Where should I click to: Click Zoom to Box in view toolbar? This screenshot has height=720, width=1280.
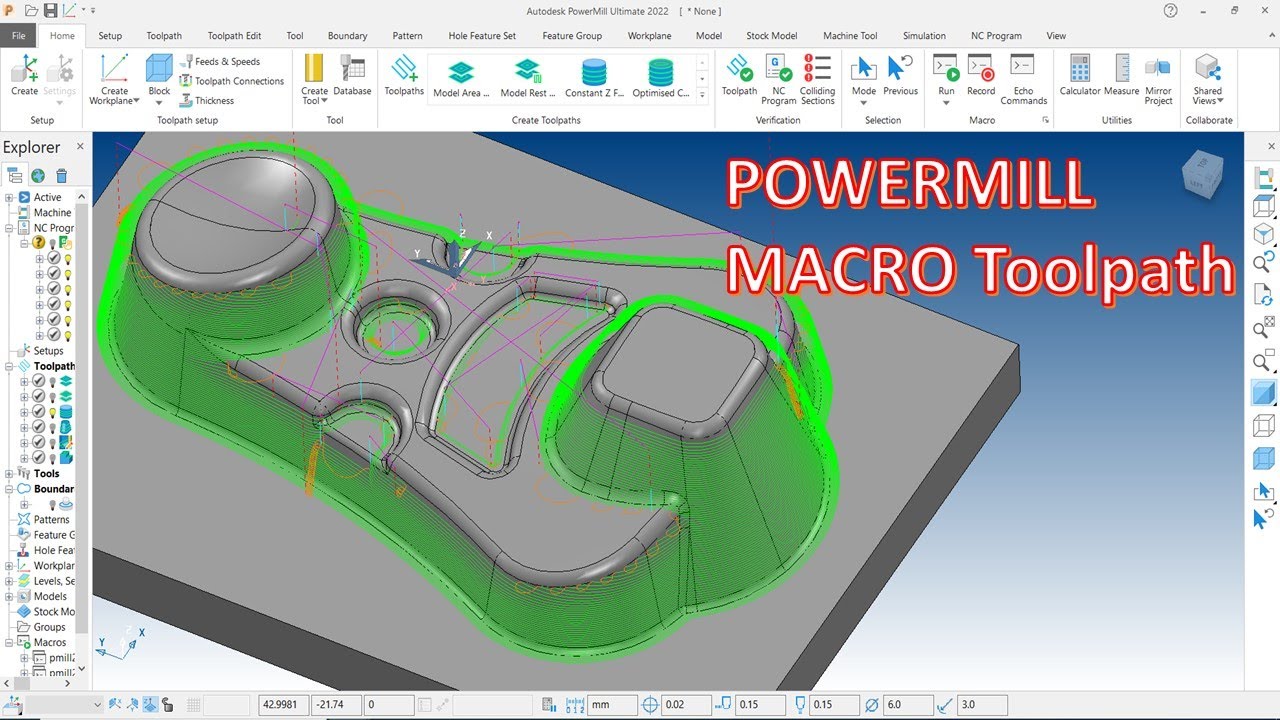pyautogui.click(x=1264, y=361)
